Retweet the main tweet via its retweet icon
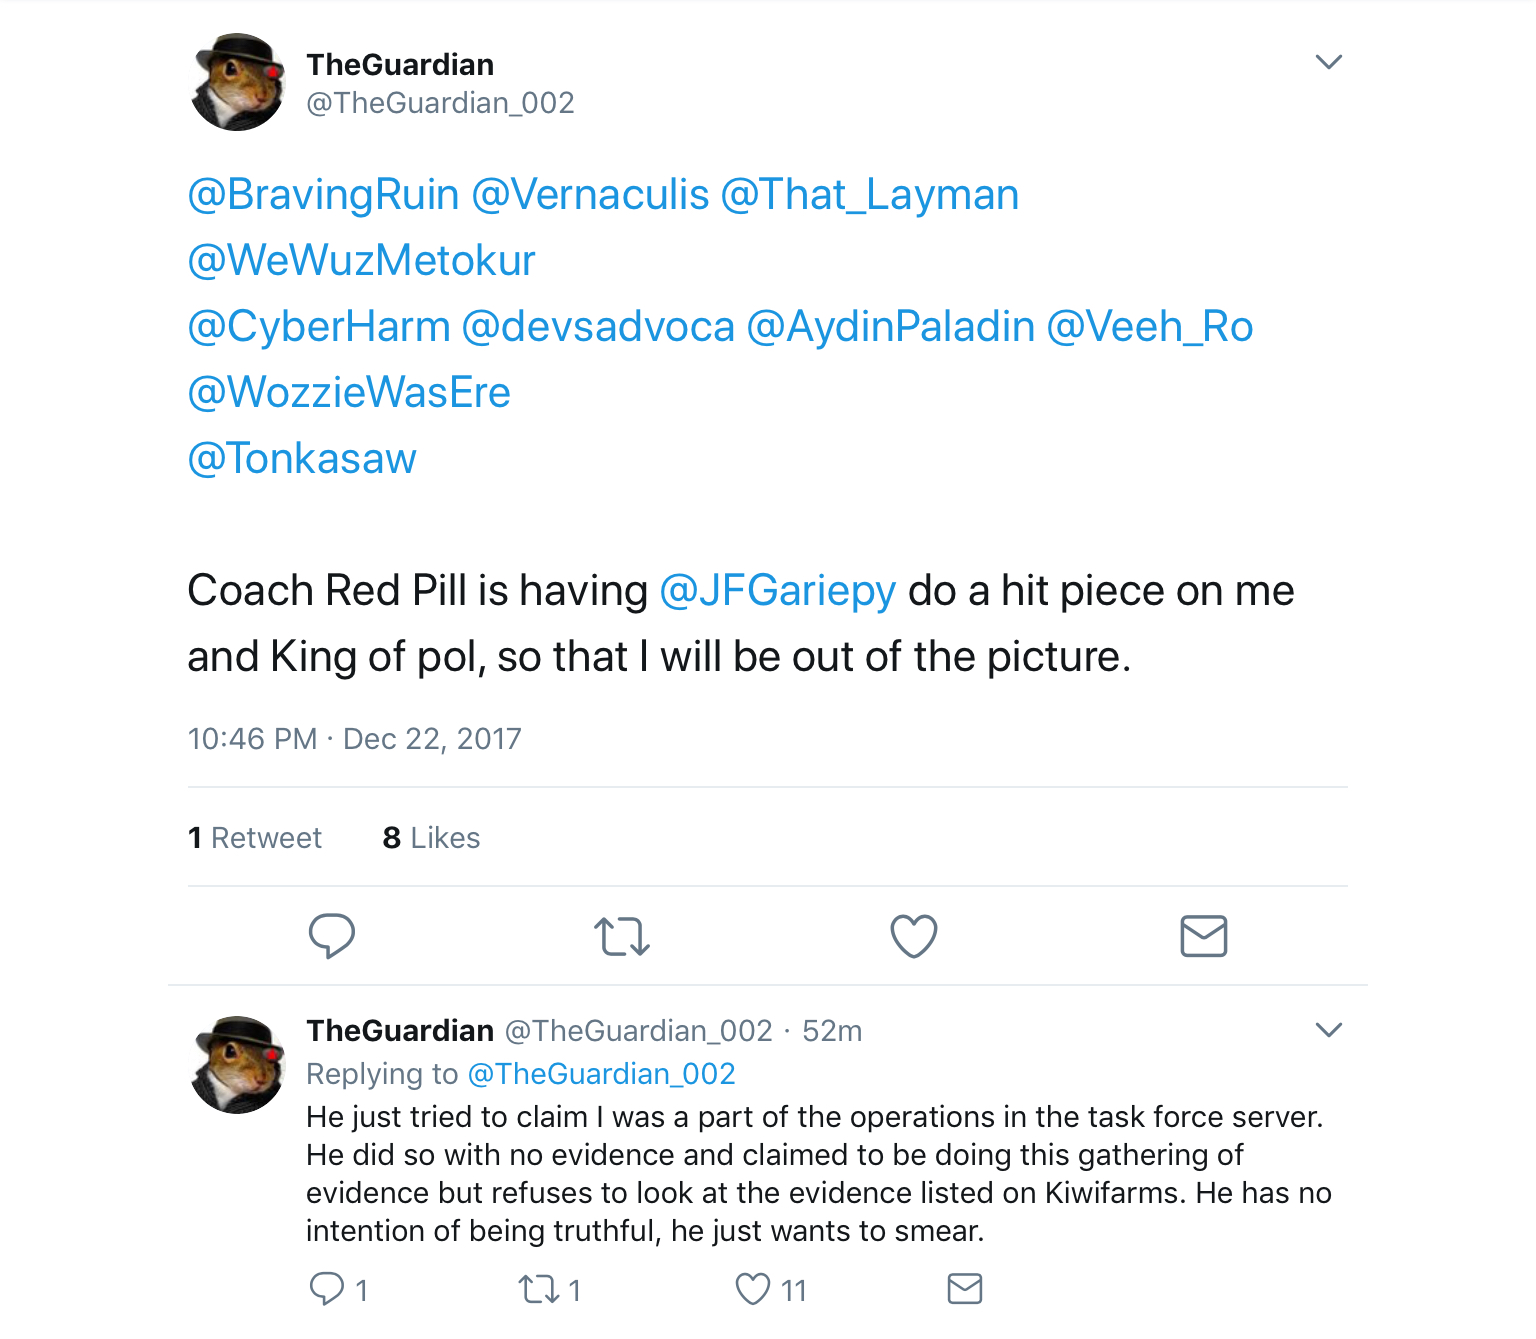Viewport: 1536px width, 1339px height. [622, 937]
